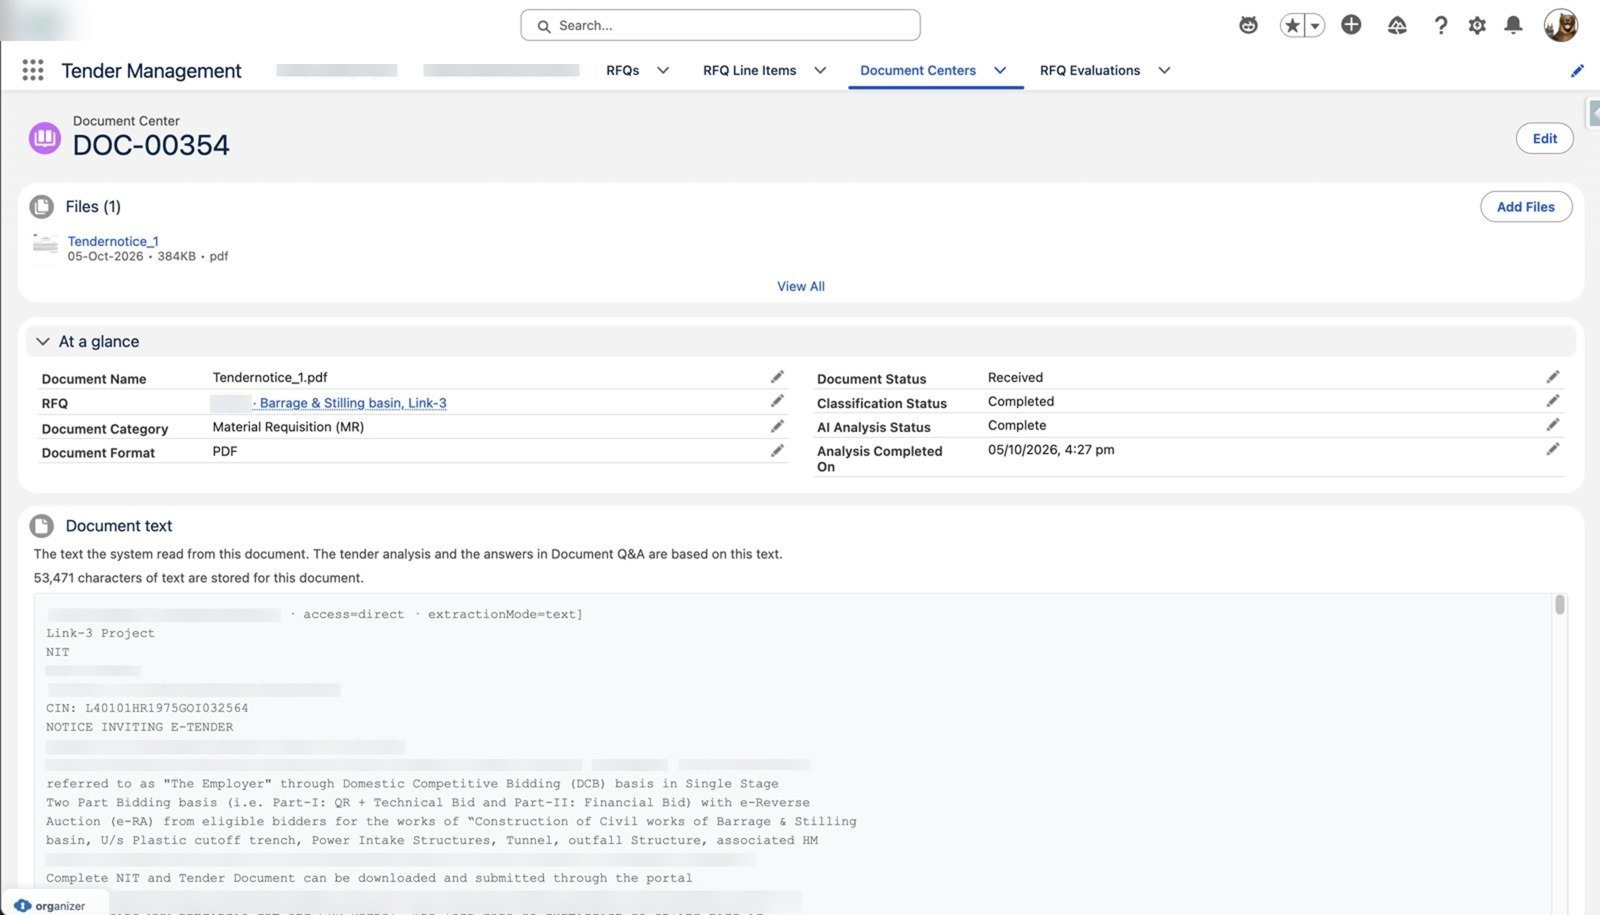The height and width of the screenshot is (915, 1600).
Task: Edit the Classification Status pencil
Action: (x=1552, y=401)
